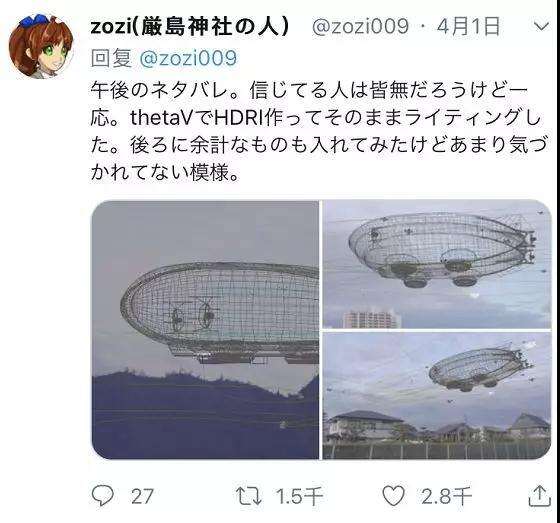Image resolution: width=560 pixels, height=523 pixels.
Task: Open the 27 replies count
Action: coord(142,497)
